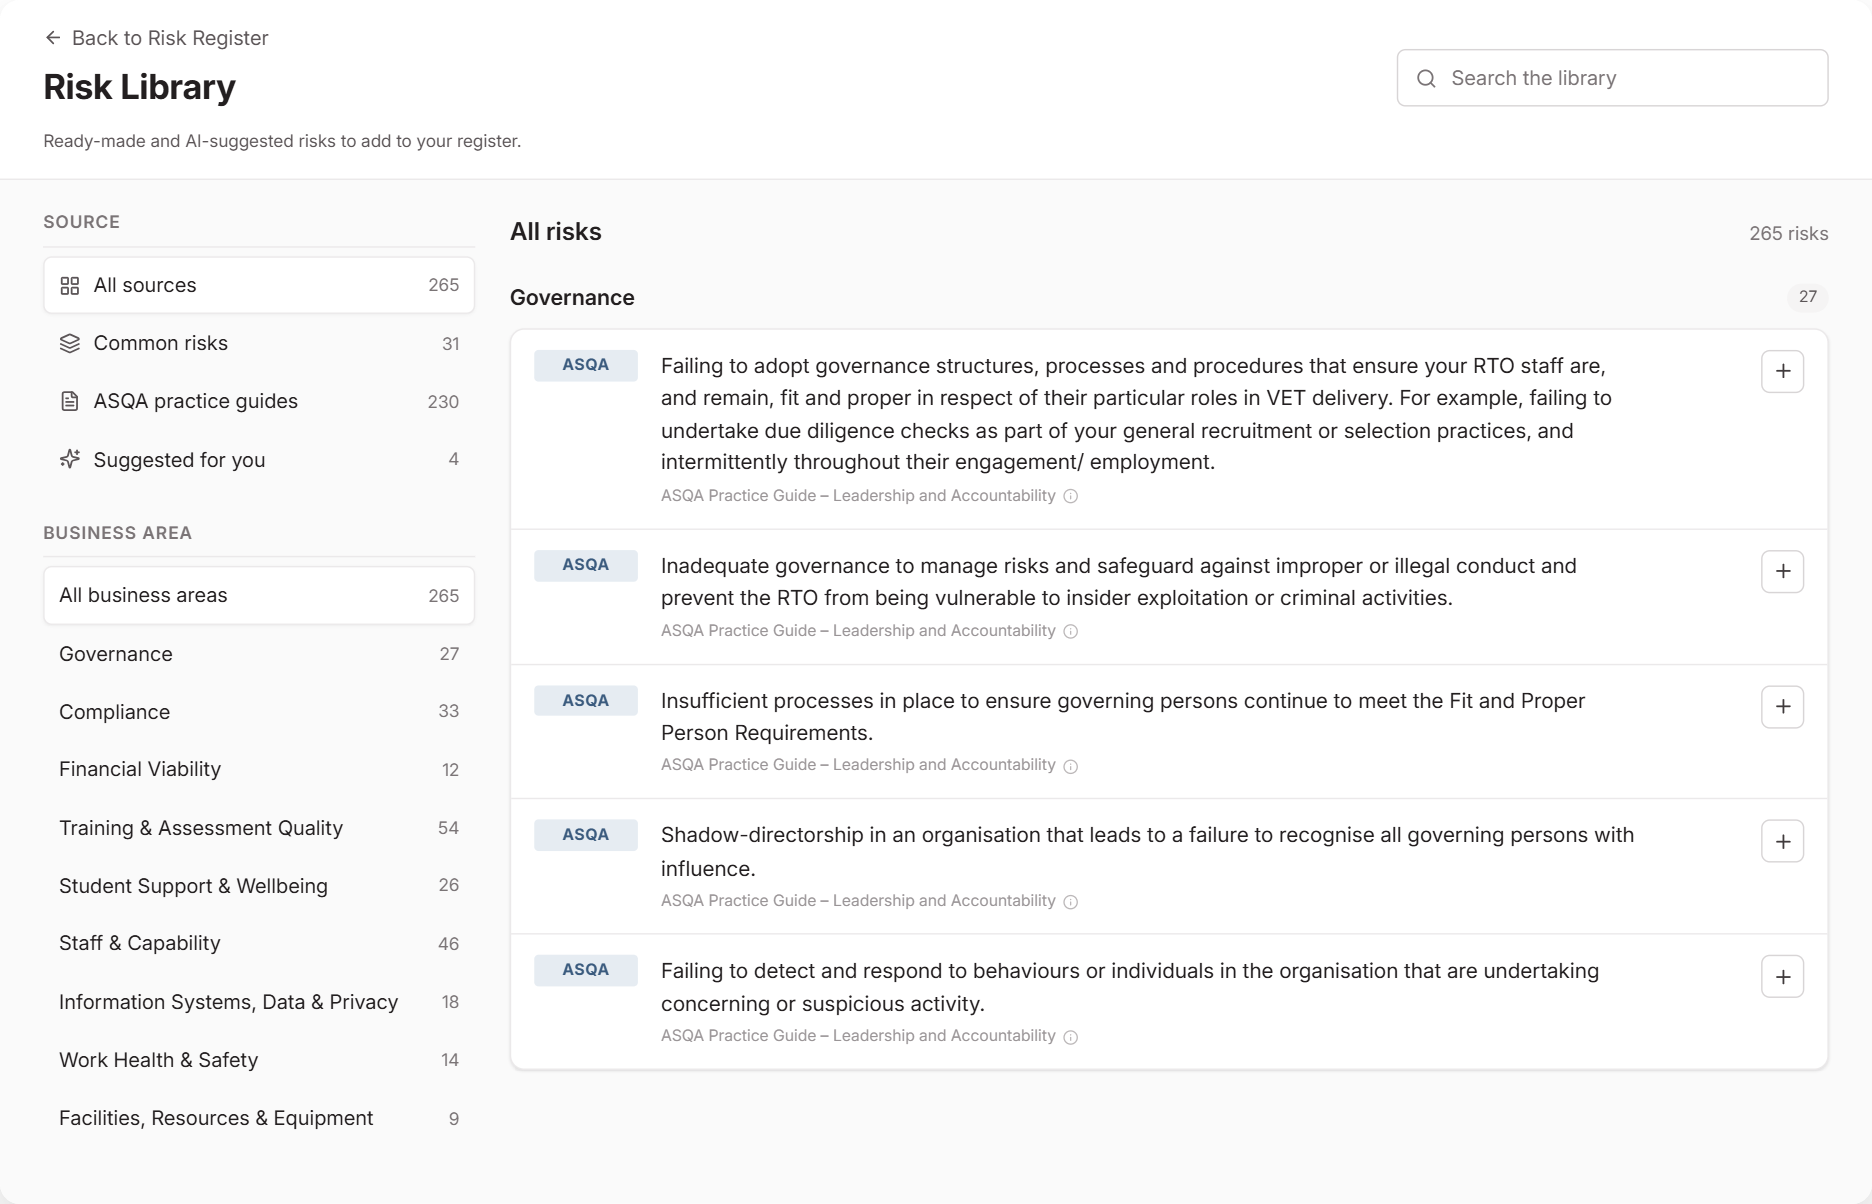This screenshot has width=1872, height=1204.
Task: Open info icon under the inadequate governance risk
Action: pos(1070,631)
